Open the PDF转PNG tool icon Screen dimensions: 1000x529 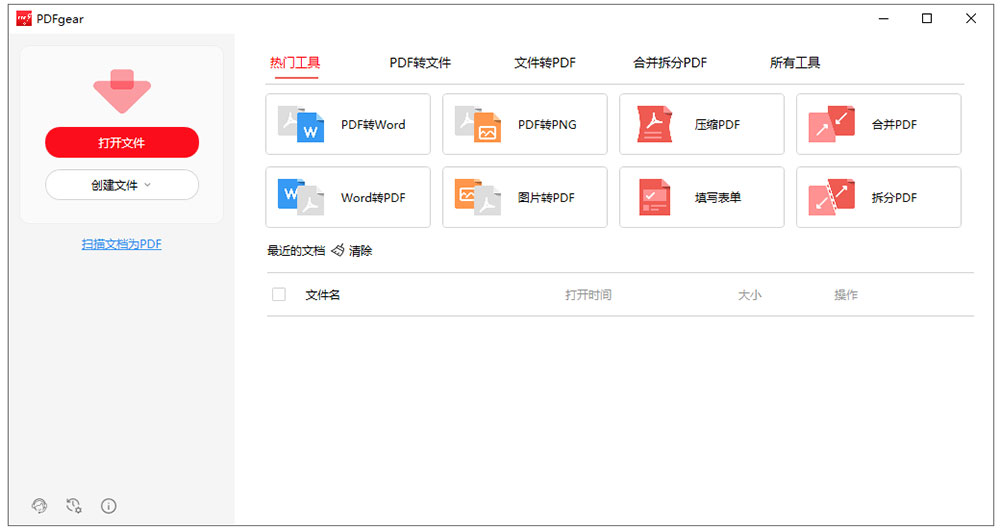pyautogui.click(x=478, y=124)
